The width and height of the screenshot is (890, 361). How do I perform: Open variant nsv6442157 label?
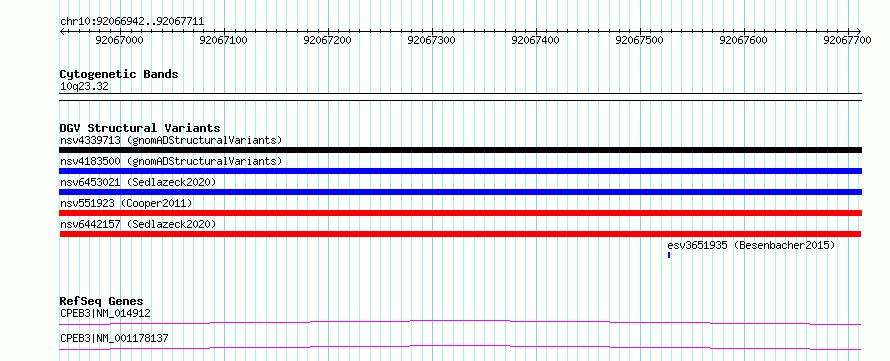[x=138, y=224]
